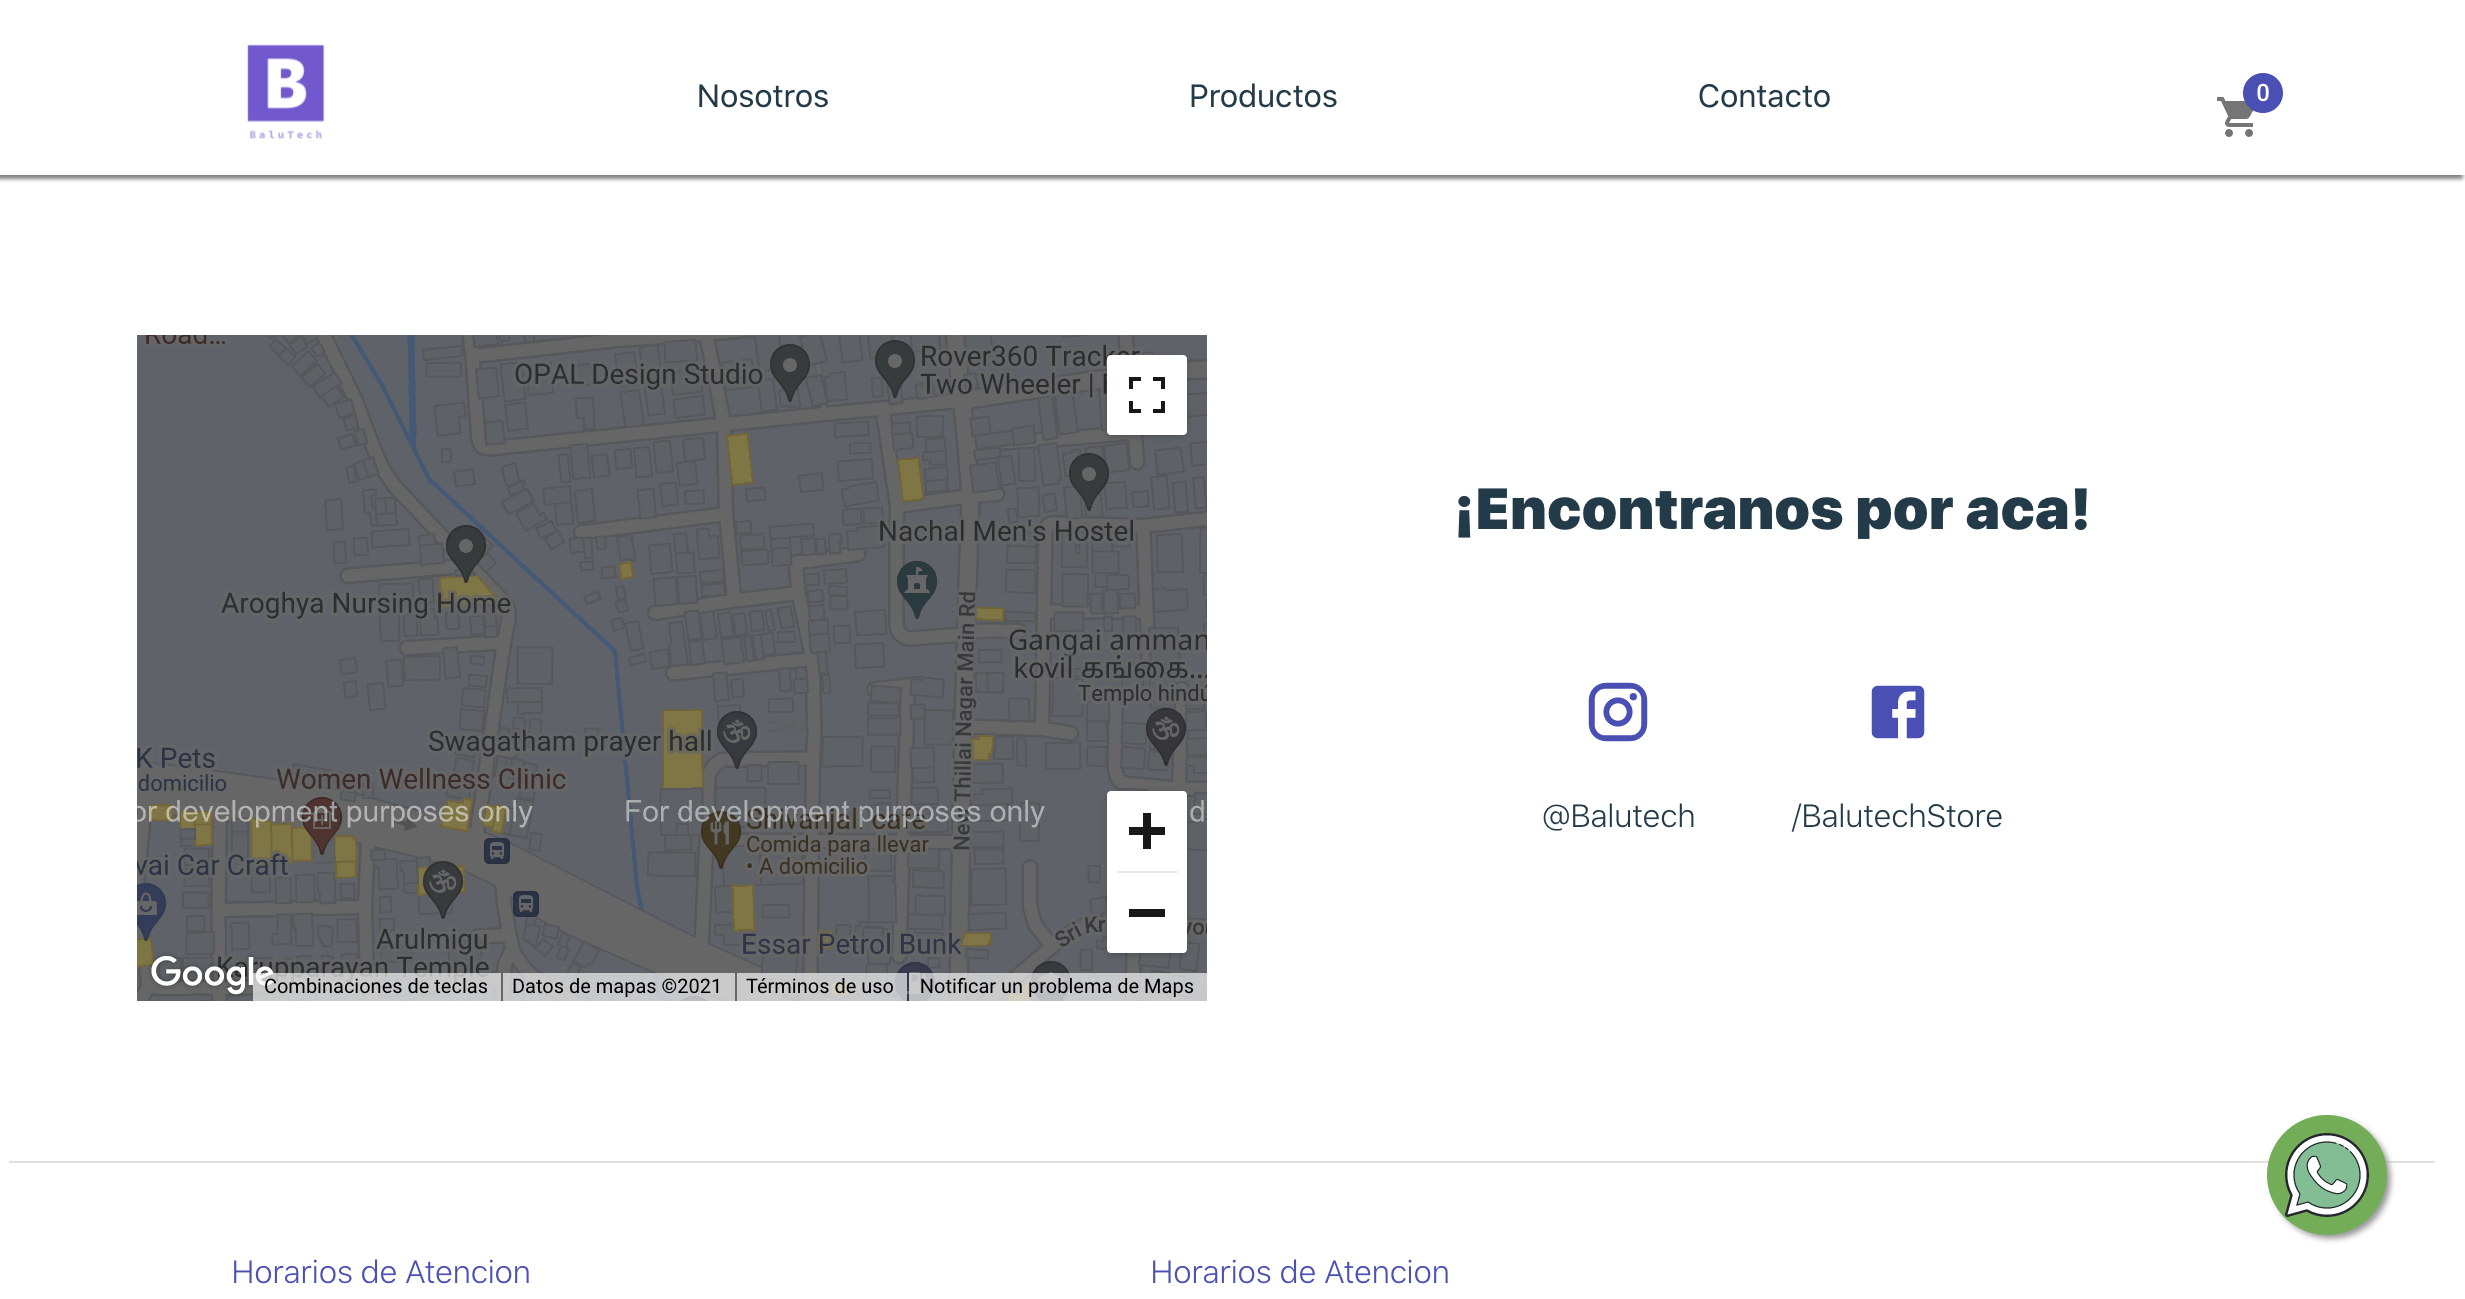Open Términos de uso on the map
This screenshot has height=1299, width=2465.
coord(818,986)
